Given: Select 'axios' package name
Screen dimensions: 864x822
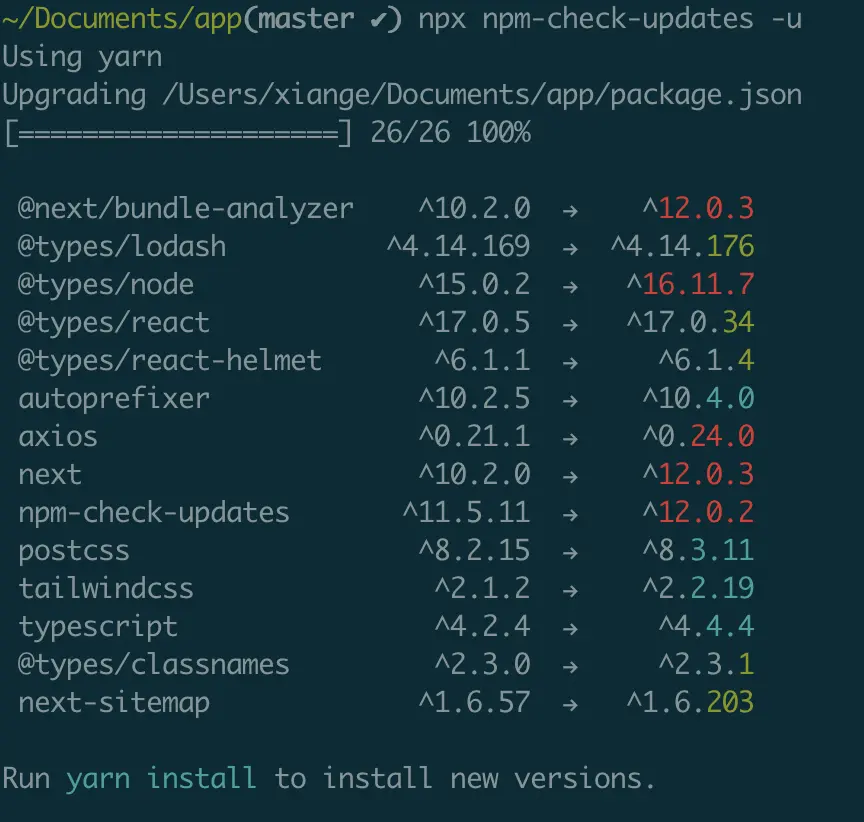Looking at the screenshot, I should 58,437.
